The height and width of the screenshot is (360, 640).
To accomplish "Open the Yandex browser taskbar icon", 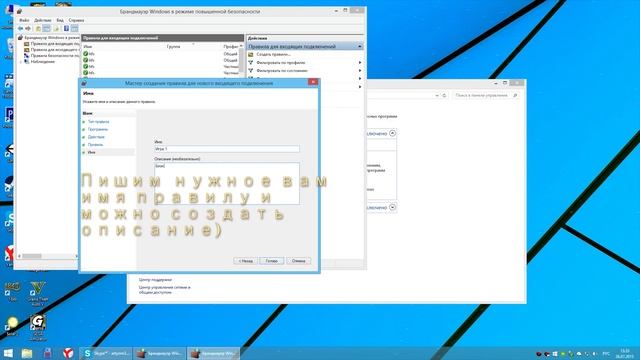I will click(x=68, y=353).
